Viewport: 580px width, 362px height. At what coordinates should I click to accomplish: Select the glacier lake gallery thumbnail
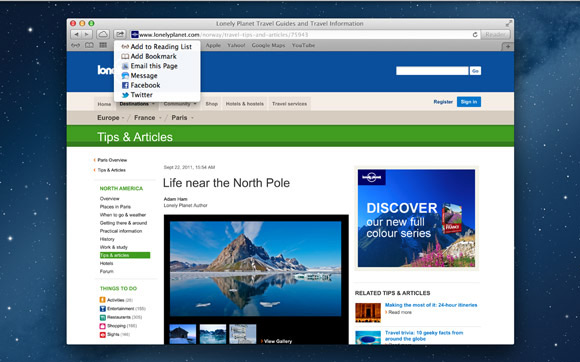coord(213,334)
